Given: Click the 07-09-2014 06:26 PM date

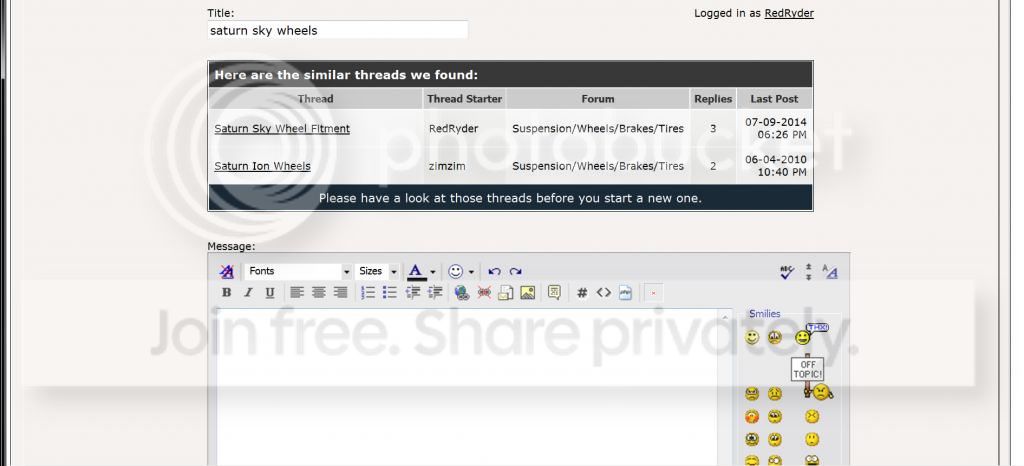Looking at the screenshot, I should 776,129.
